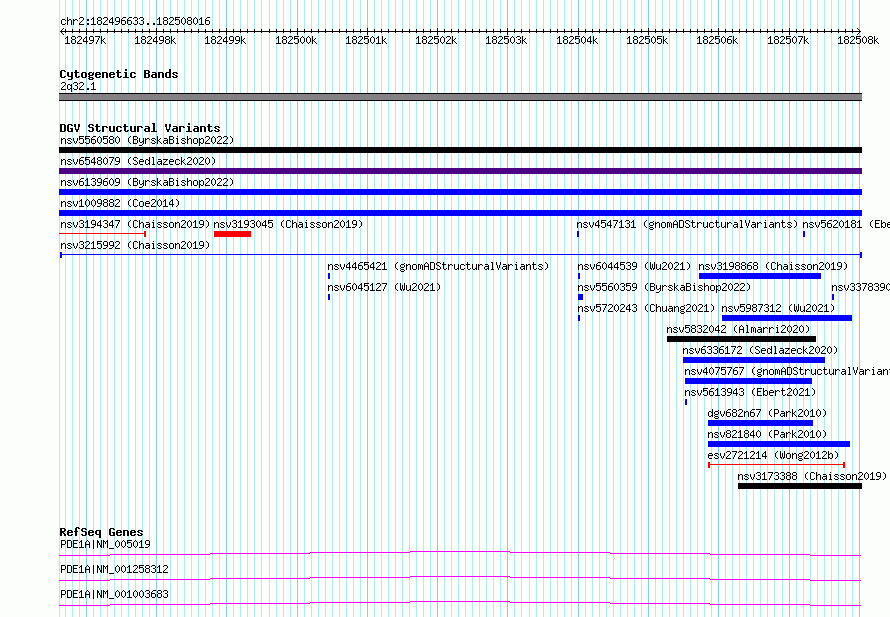Click the Cytogenetic Bands track title
This screenshot has height=617, width=890.
(119, 74)
